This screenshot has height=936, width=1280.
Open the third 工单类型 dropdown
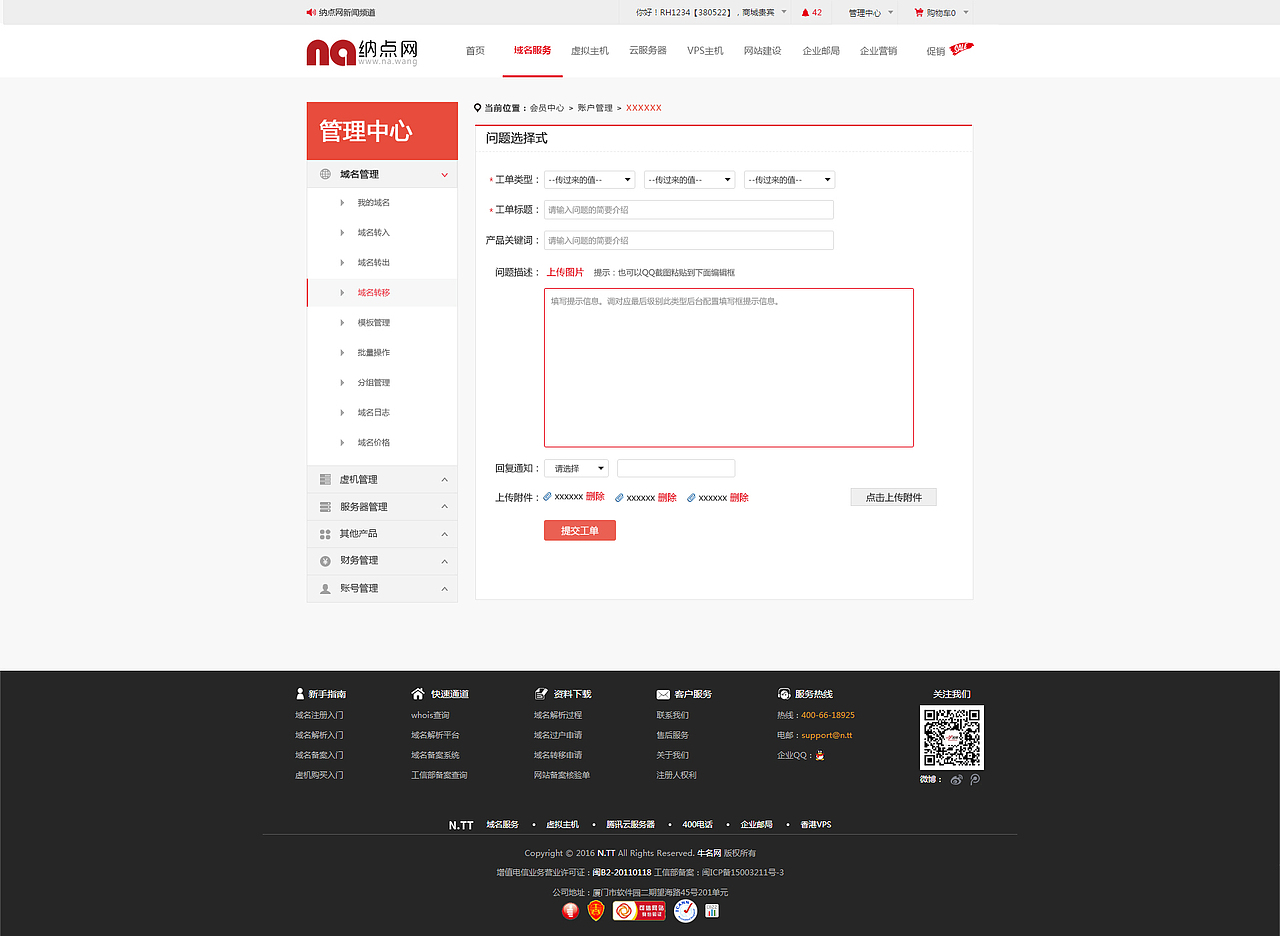(x=790, y=180)
